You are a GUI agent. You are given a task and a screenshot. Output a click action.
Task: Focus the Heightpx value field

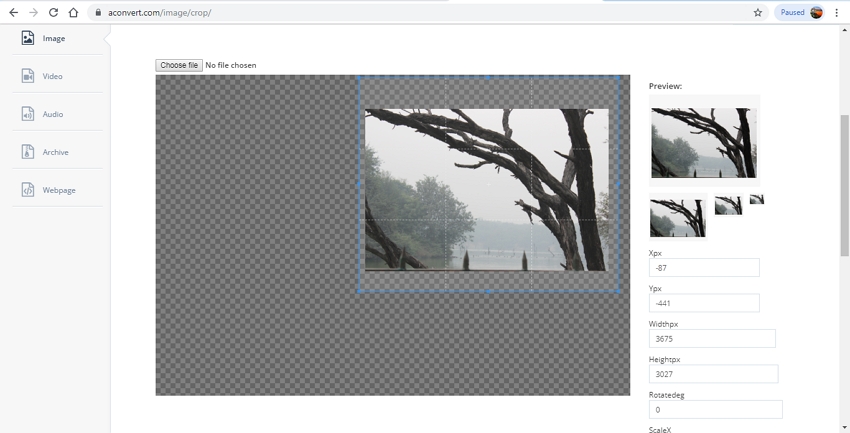[713, 374]
